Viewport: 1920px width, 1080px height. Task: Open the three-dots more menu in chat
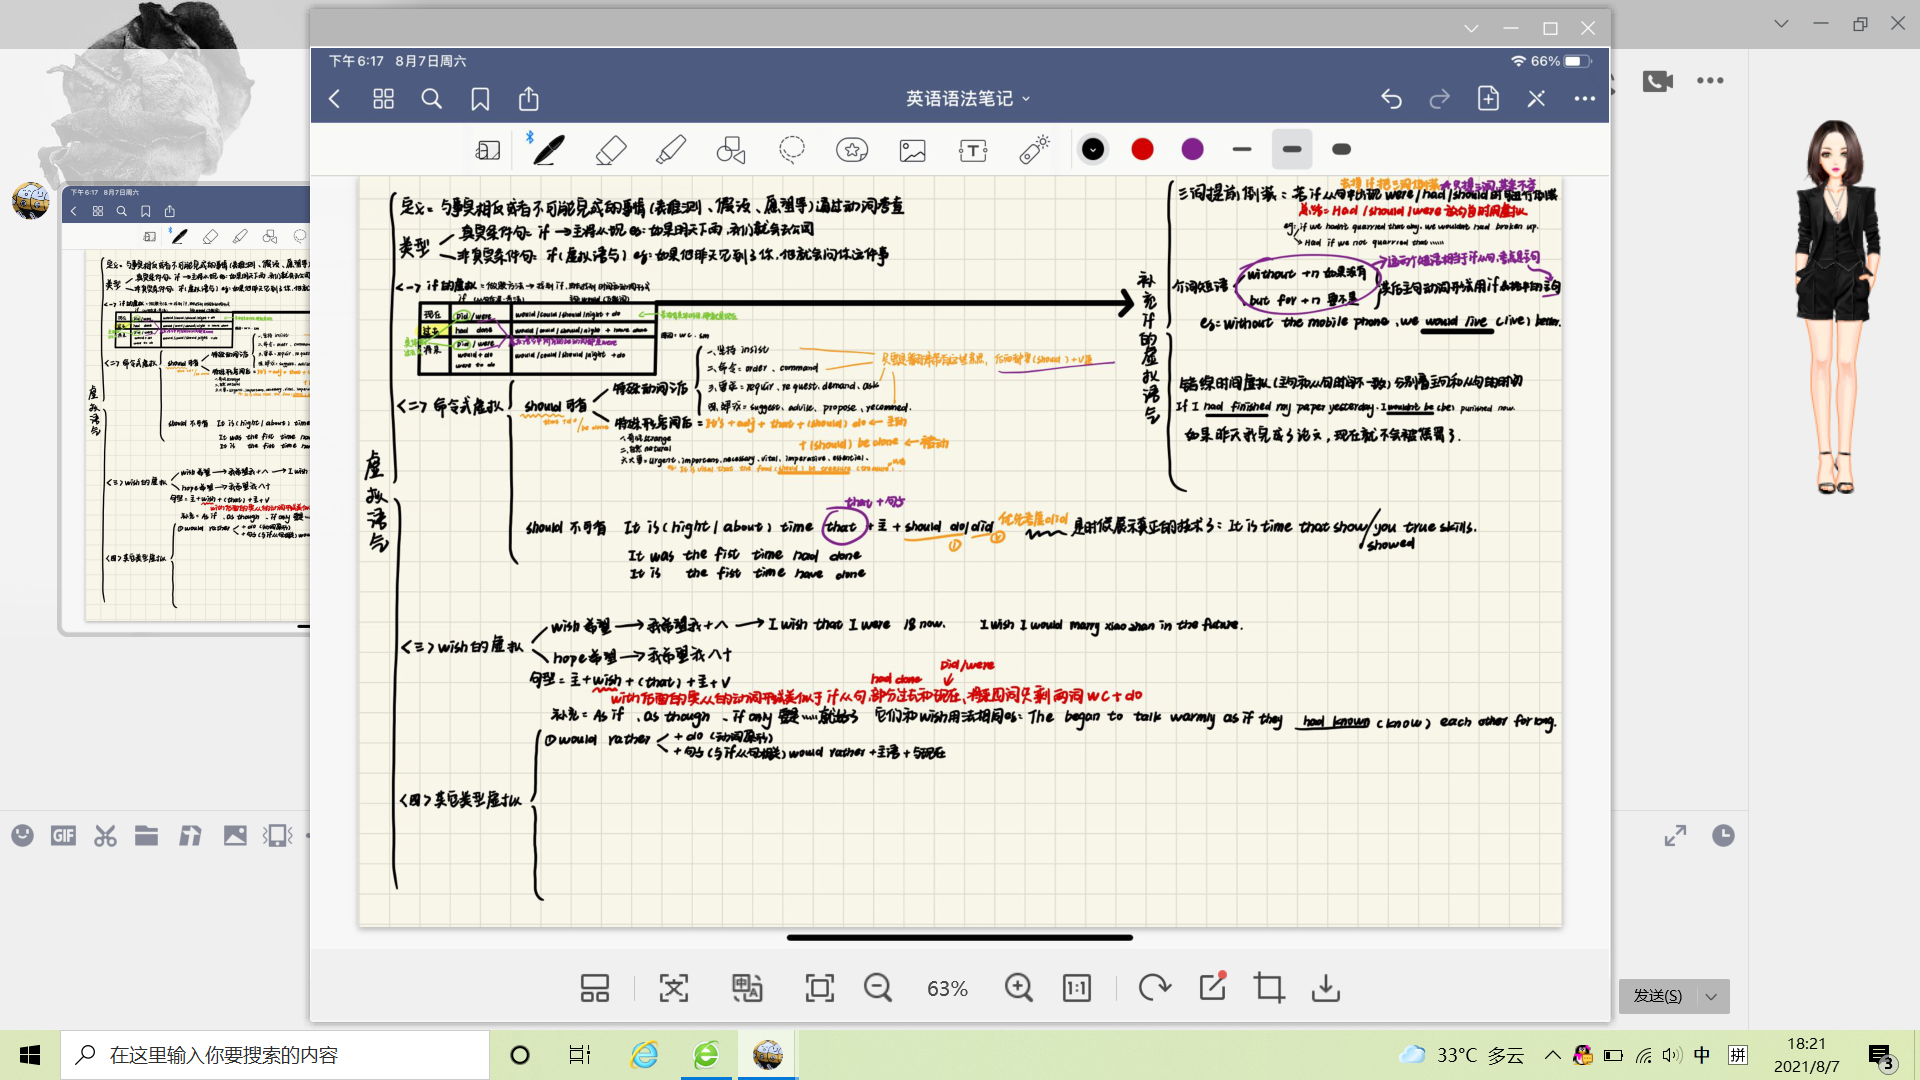(x=1710, y=80)
